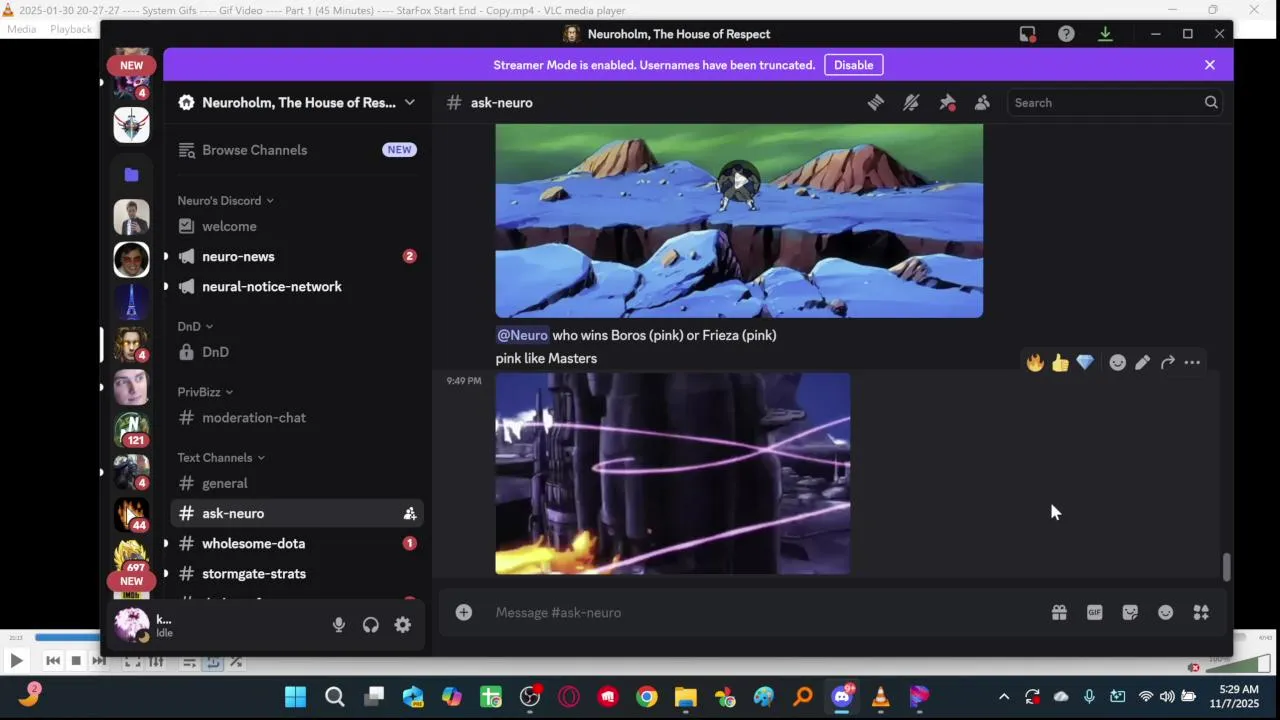The height and width of the screenshot is (720, 1280).
Task: Open notification settings bell icon
Action: 911,102
